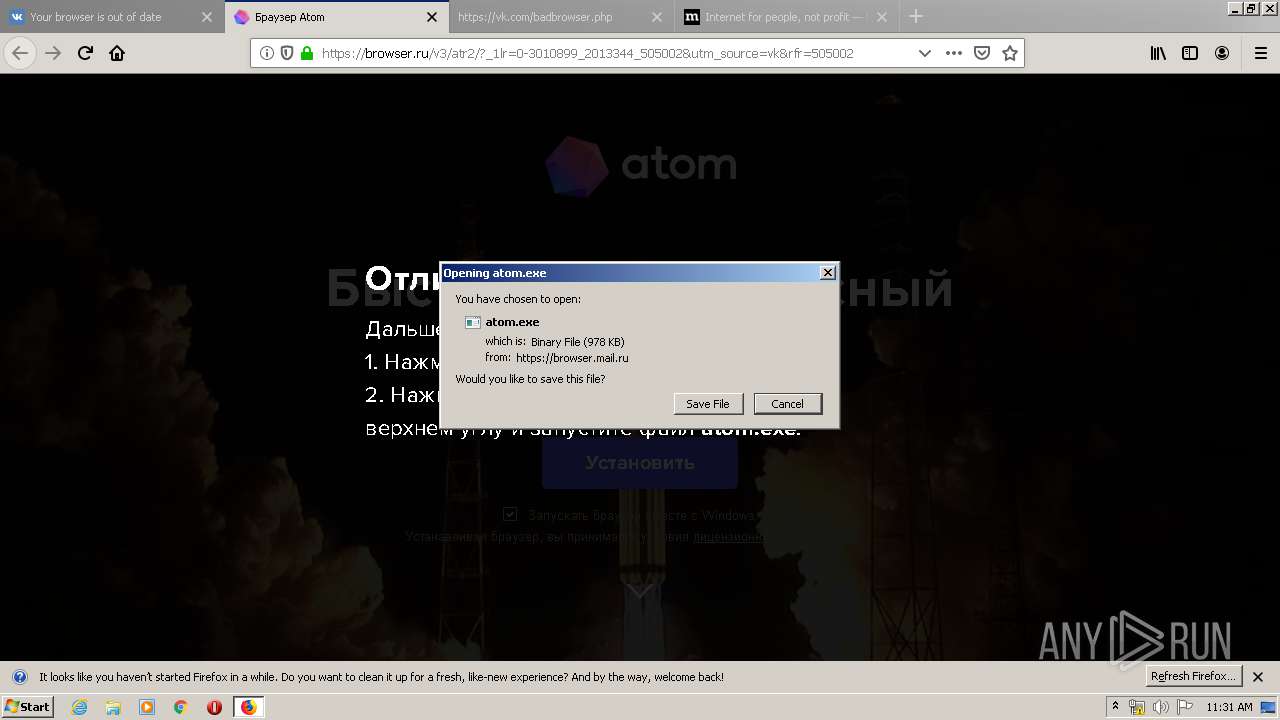Viewport: 1280px width, 720px height.
Task: Toggle the sidebar view icon
Action: [x=1190, y=53]
